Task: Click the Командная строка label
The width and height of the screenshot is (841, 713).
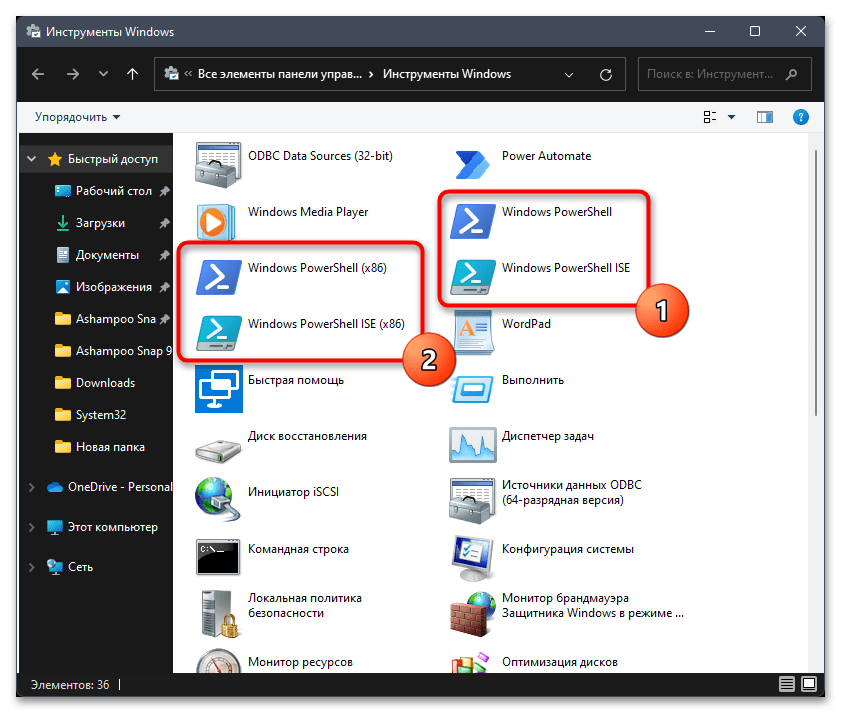Action: tap(298, 549)
